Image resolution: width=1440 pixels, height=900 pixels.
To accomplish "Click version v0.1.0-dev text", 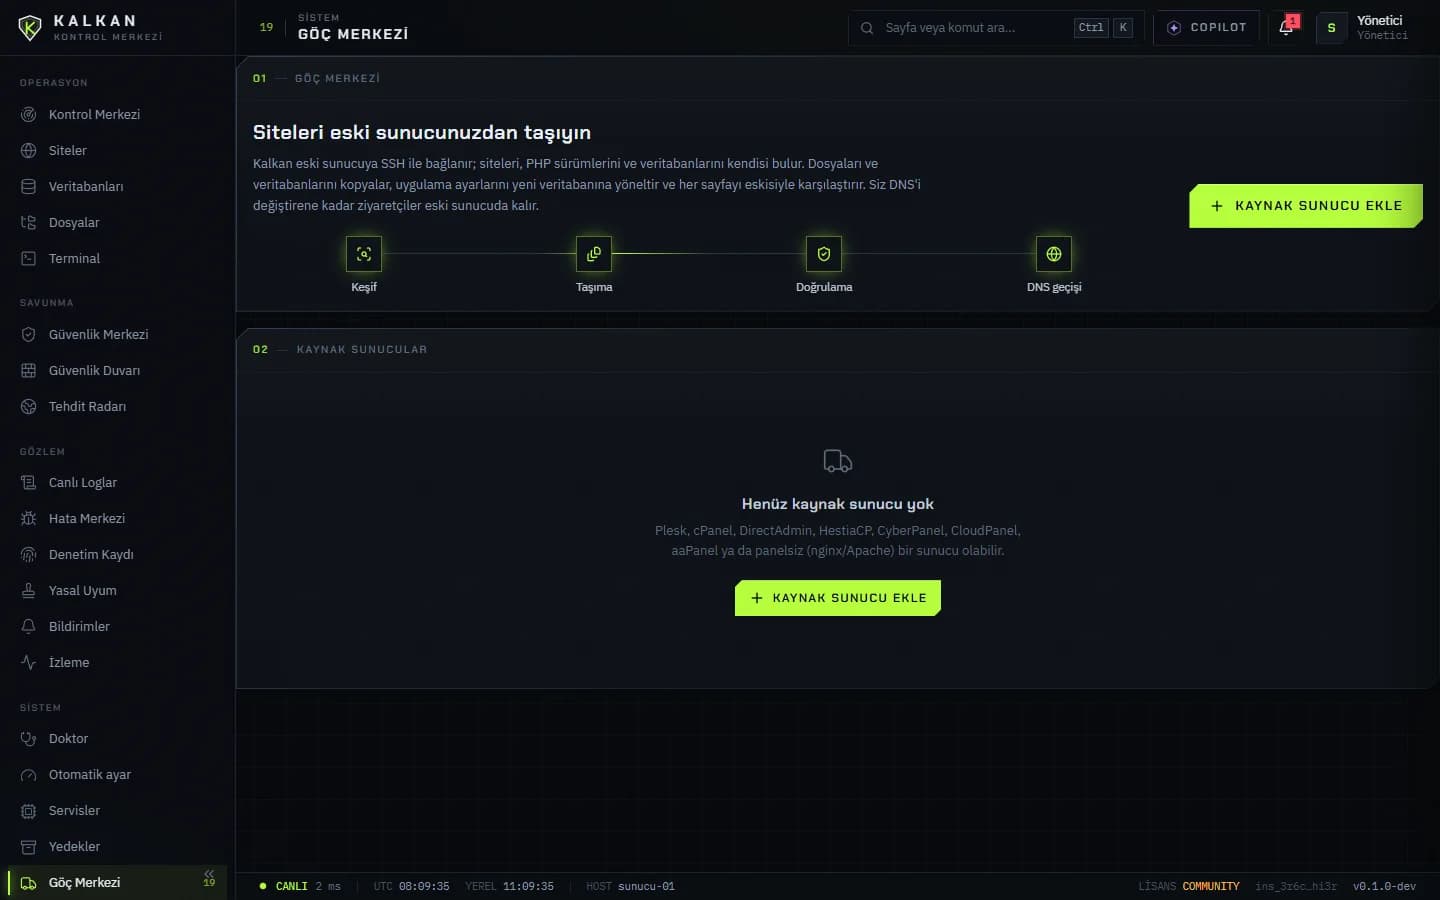I will point(1384,887).
